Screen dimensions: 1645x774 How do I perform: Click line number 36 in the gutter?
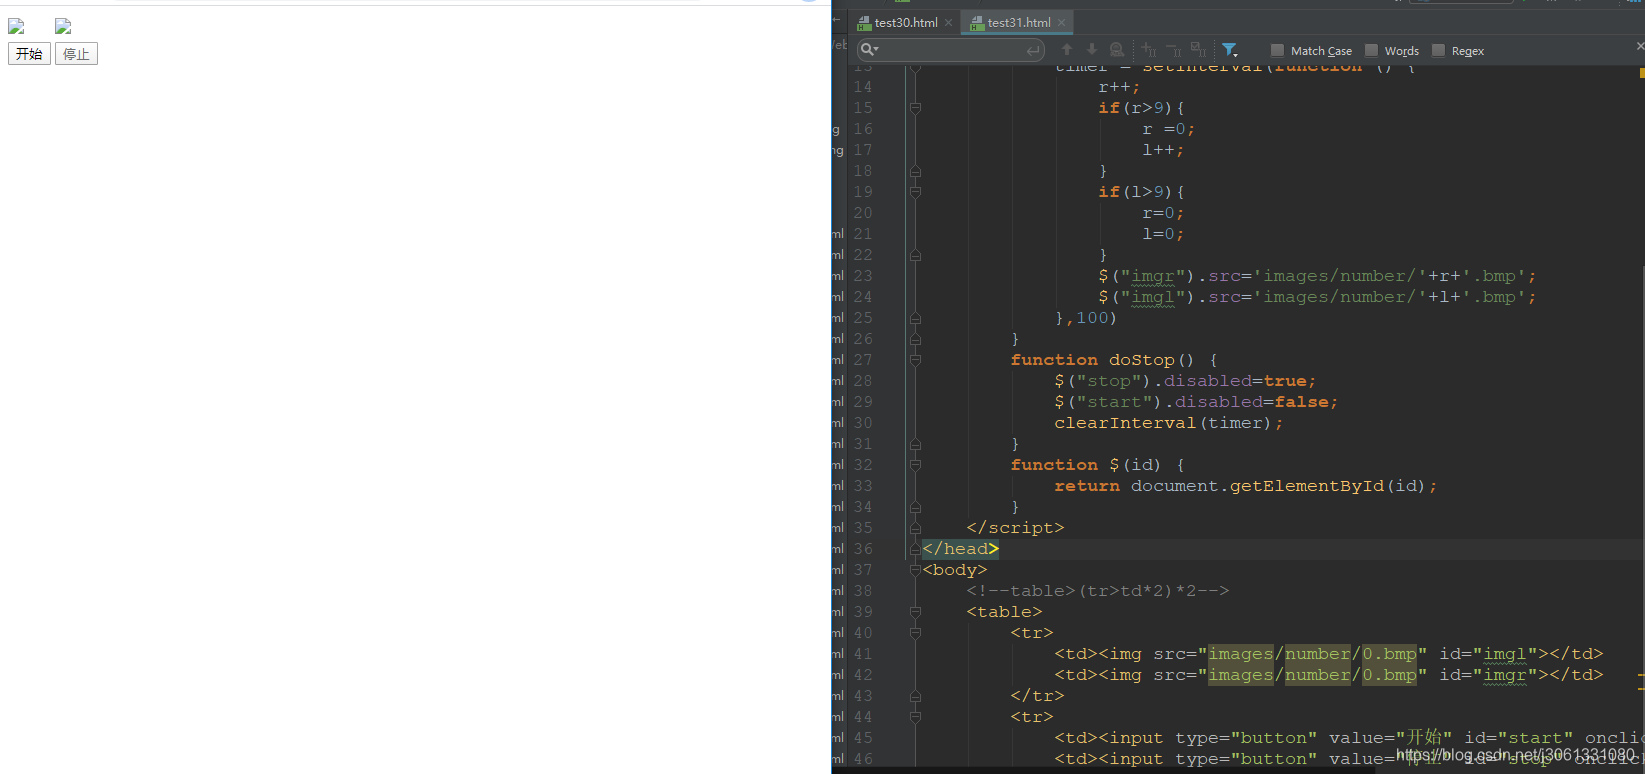pyautogui.click(x=863, y=549)
